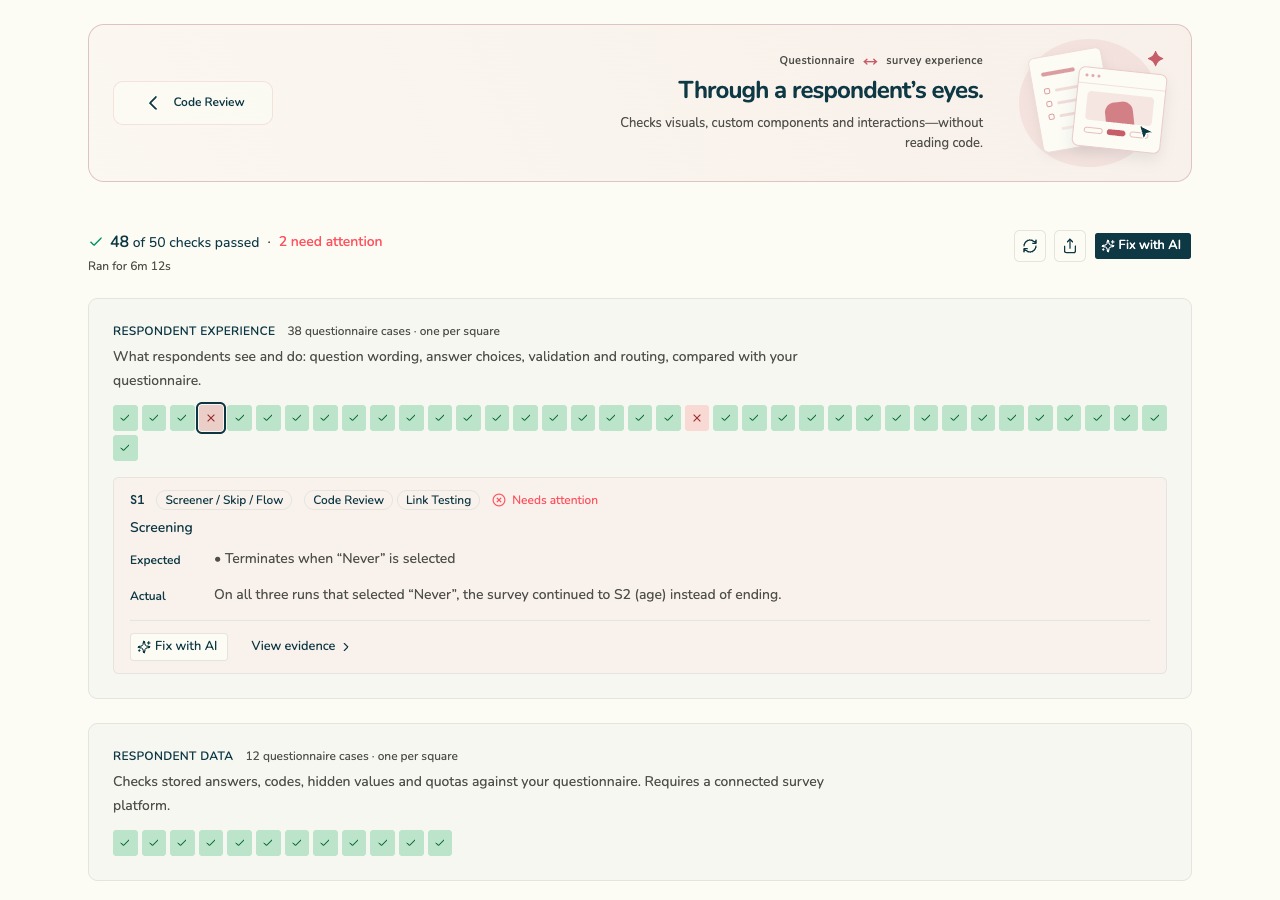Click '12 questionnaire cases · one per square'

(x=351, y=756)
